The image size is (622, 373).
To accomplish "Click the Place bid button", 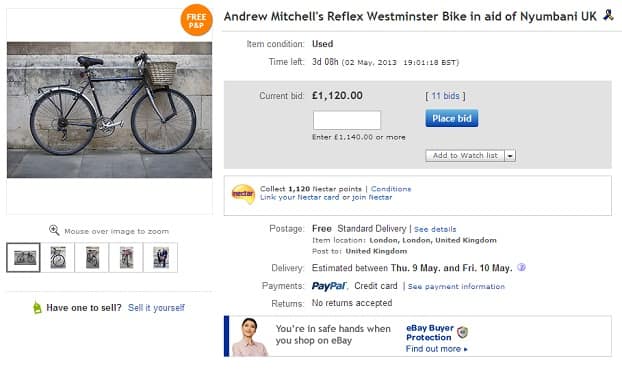I will click(451, 118).
